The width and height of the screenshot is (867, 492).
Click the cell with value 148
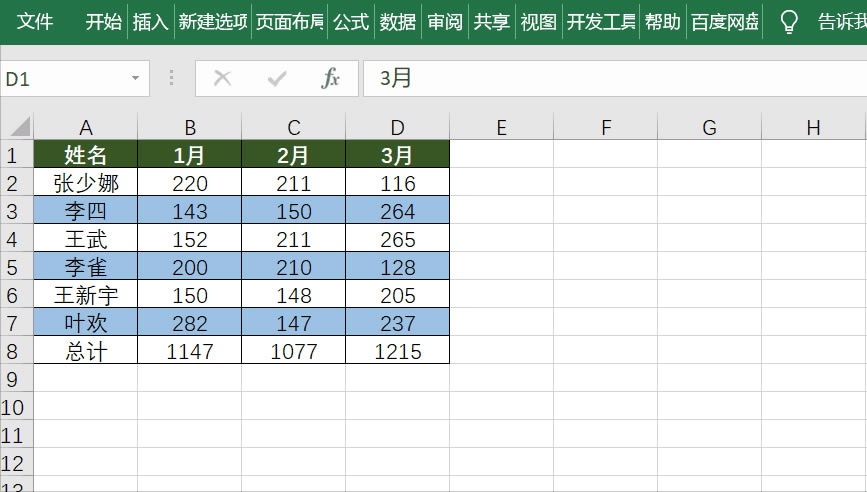point(294,295)
